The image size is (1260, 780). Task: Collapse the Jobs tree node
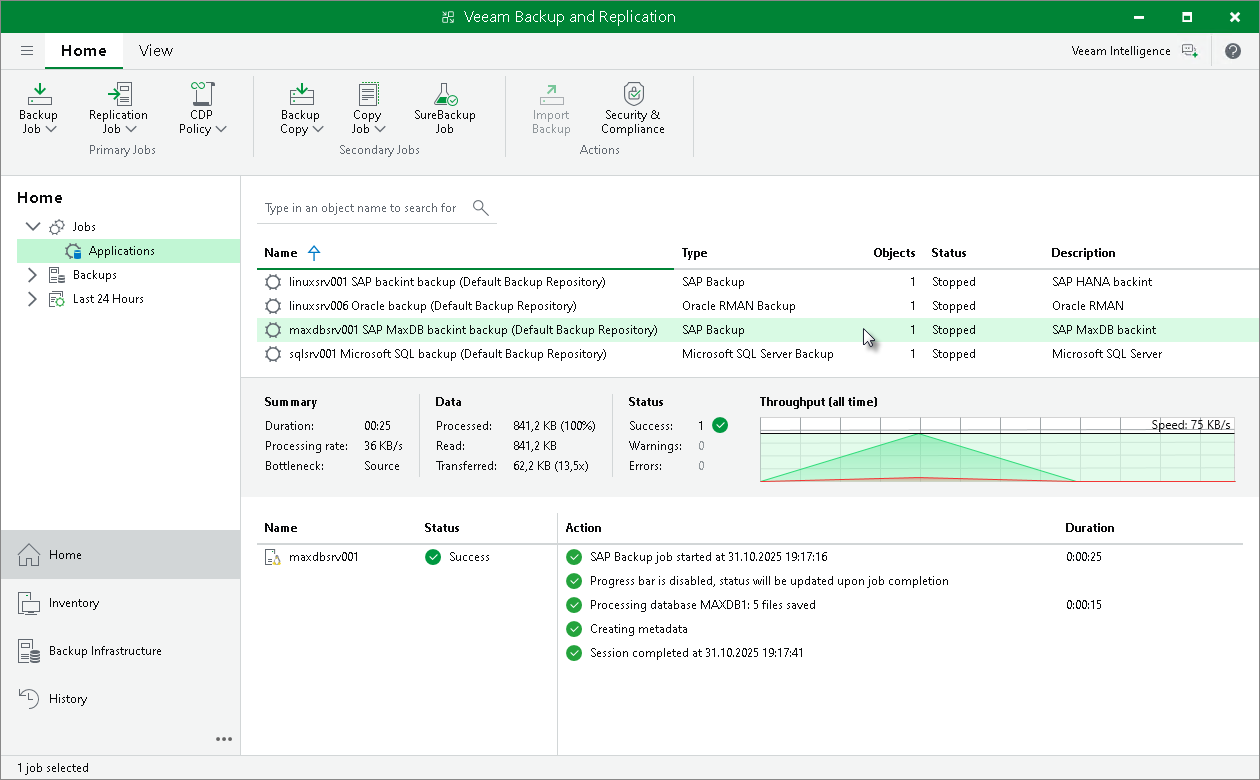point(33,227)
